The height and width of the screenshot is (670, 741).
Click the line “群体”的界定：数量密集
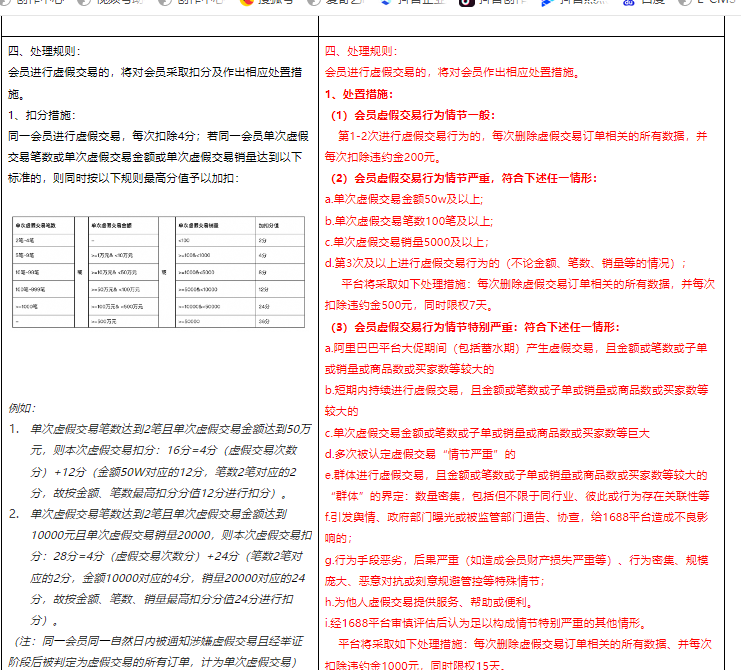click(x=520, y=496)
